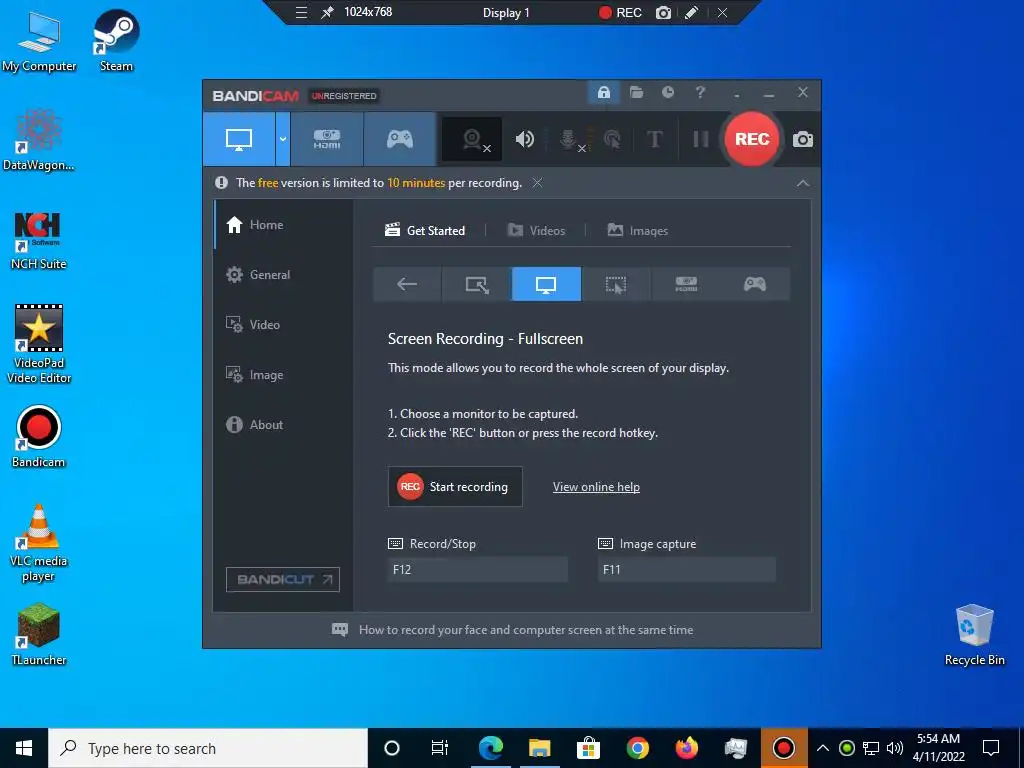1024x768 pixels.
Task: Switch to the Images tab
Action: coord(637,231)
